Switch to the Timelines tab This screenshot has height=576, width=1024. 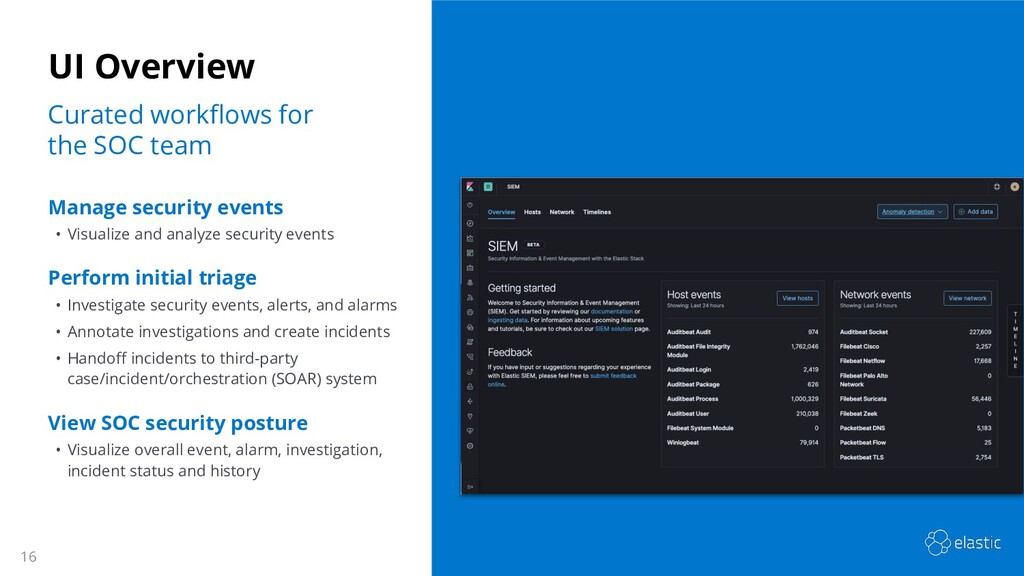[597, 212]
